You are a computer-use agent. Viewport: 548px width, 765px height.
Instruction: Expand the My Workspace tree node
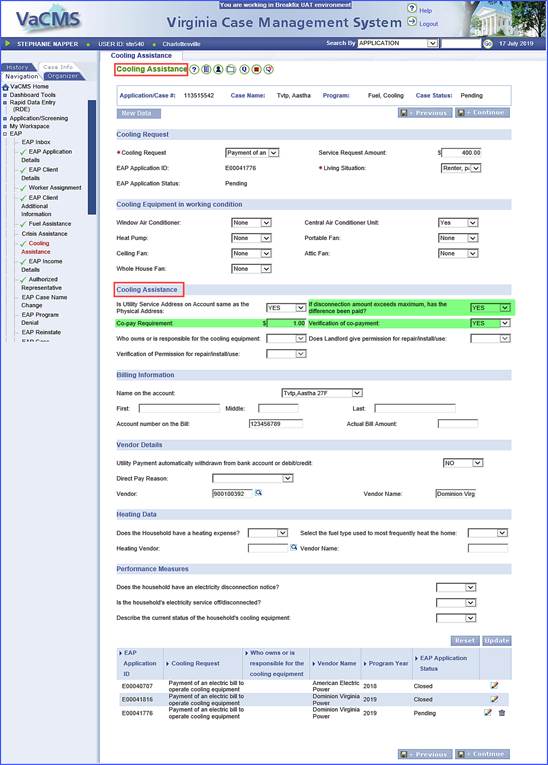point(5,126)
